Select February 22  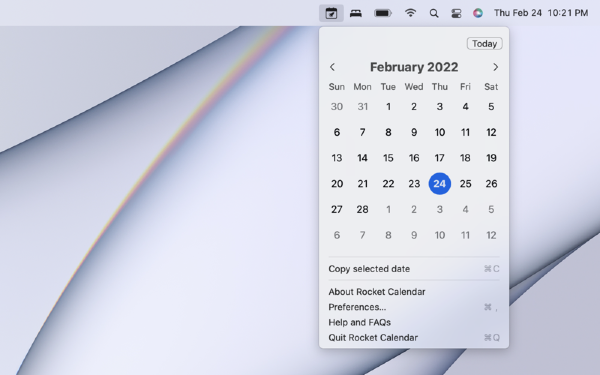pos(388,184)
